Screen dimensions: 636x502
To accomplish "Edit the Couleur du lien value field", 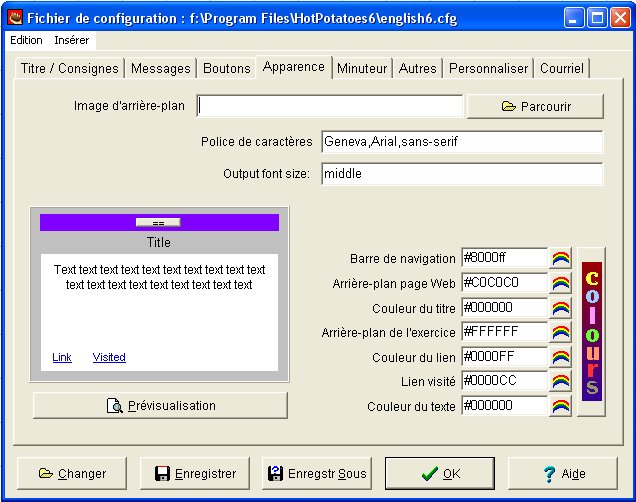I will (505, 356).
